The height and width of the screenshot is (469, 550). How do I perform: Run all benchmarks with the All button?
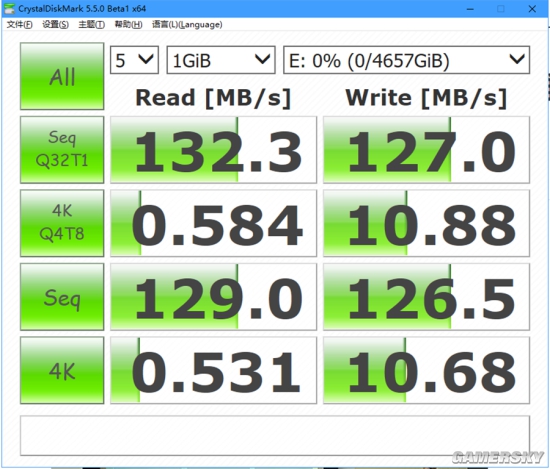tap(62, 76)
